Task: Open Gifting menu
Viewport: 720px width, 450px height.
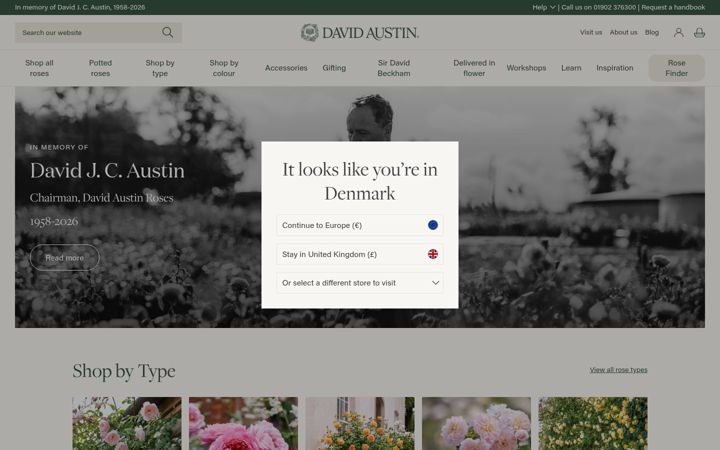Action: pos(334,68)
